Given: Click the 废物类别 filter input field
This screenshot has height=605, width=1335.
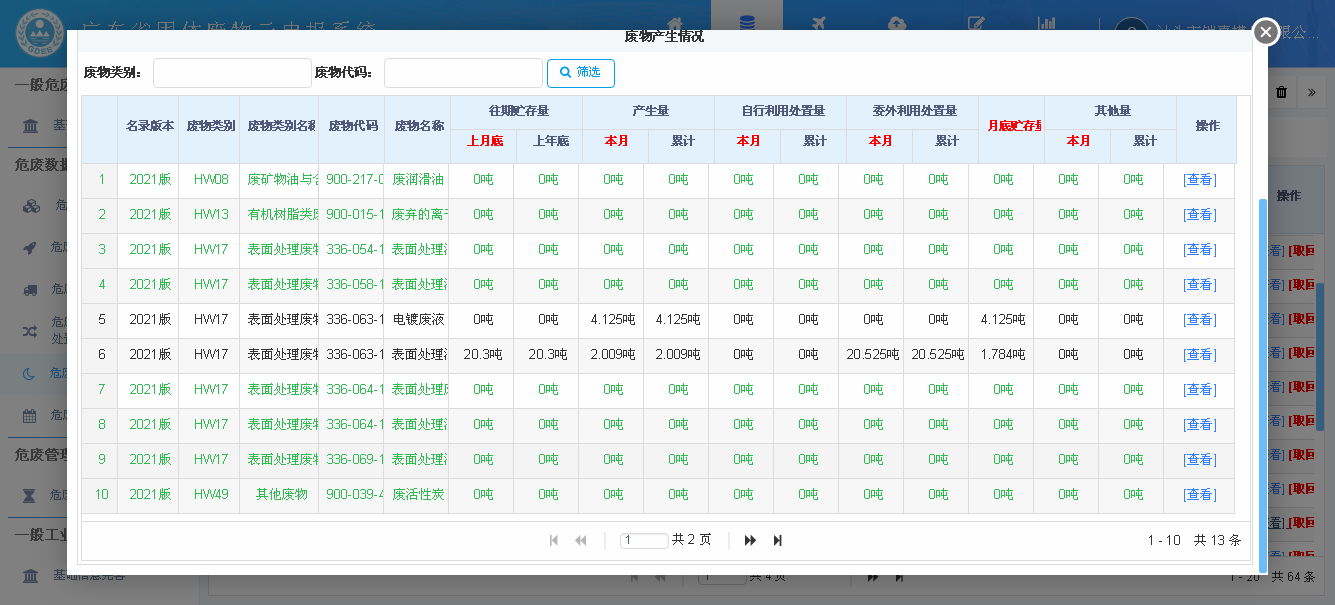Looking at the screenshot, I should click(232, 73).
